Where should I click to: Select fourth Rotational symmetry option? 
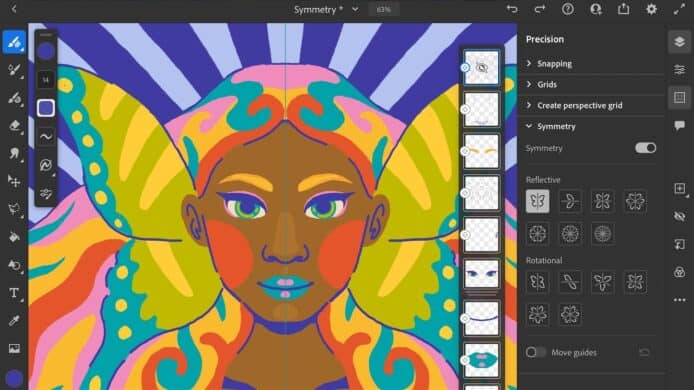pyautogui.click(x=635, y=282)
